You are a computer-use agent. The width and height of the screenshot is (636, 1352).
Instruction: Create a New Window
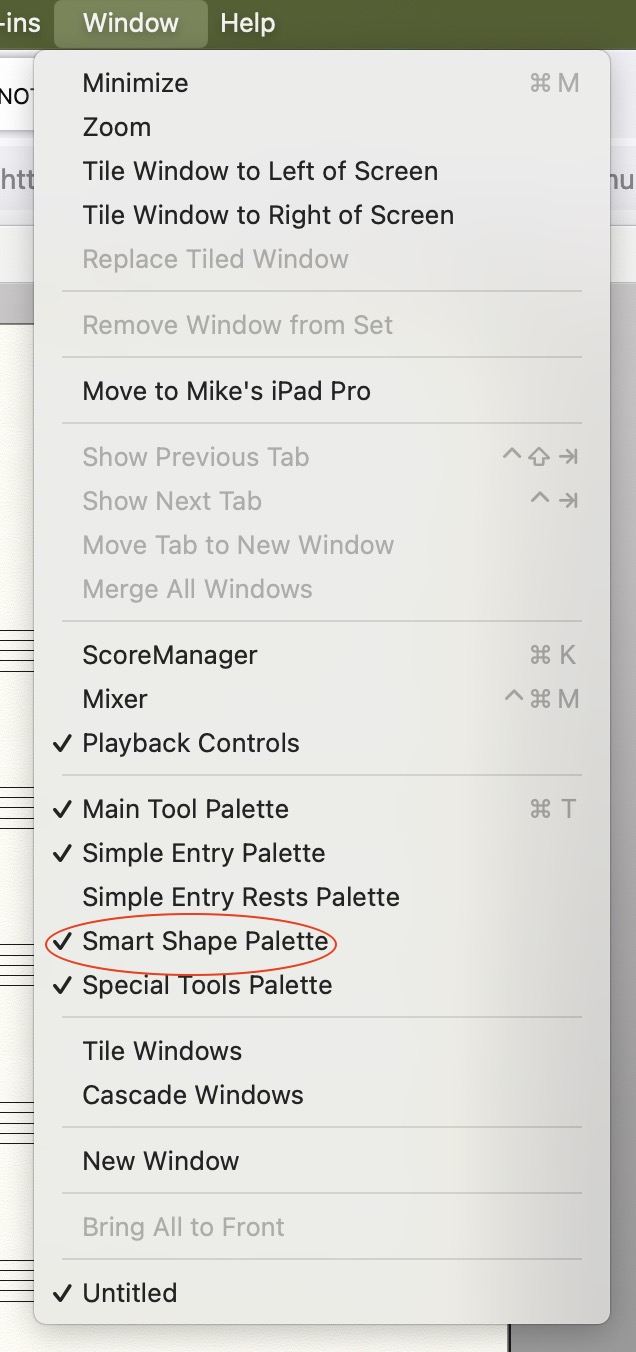click(161, 1161)
